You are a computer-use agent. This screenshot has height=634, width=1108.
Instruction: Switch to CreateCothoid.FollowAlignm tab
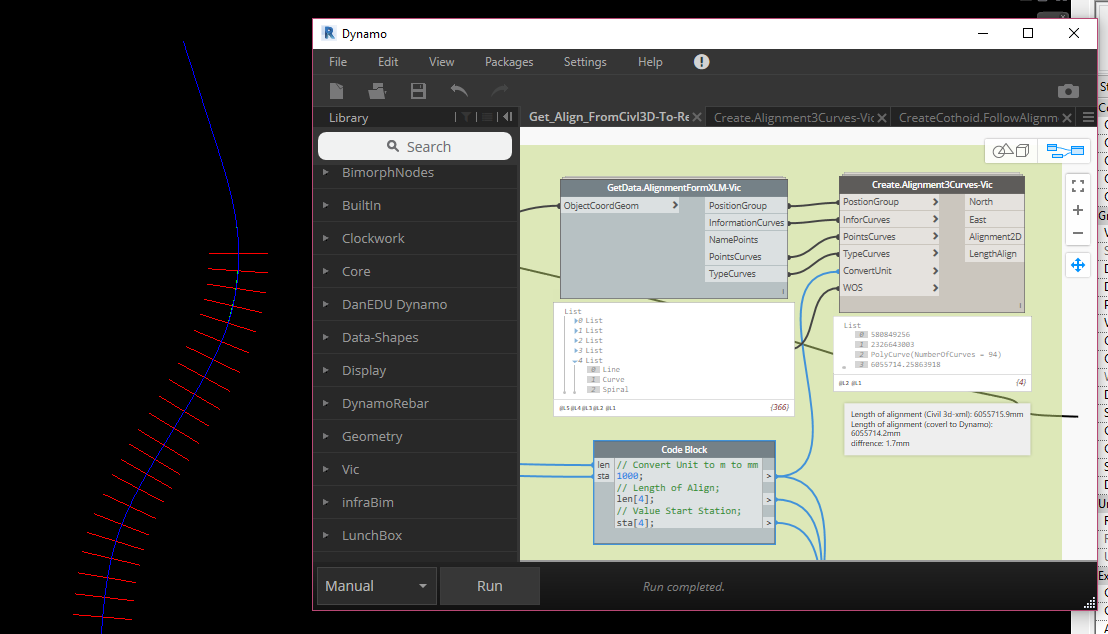[x=978, y=117]
